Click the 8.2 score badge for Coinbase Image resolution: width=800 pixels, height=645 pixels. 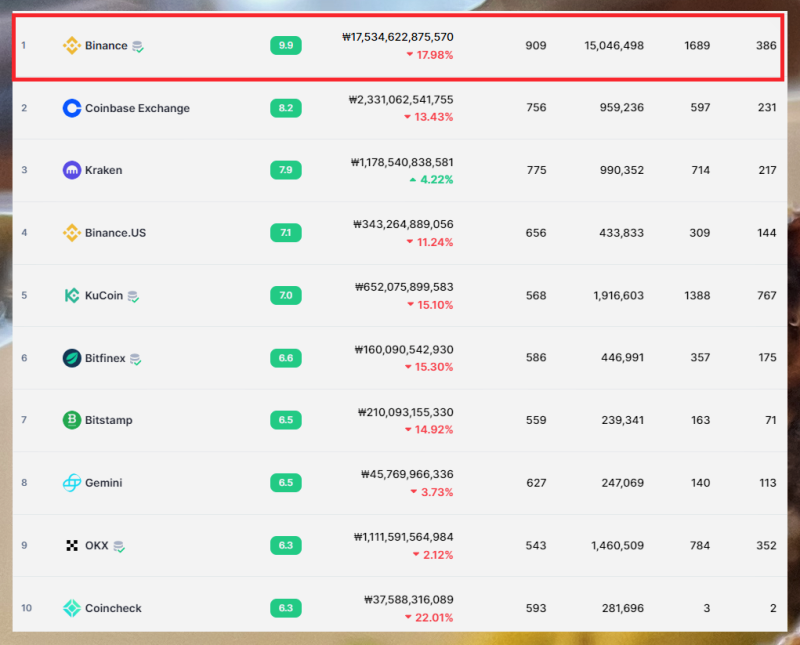tap(286, 108)
